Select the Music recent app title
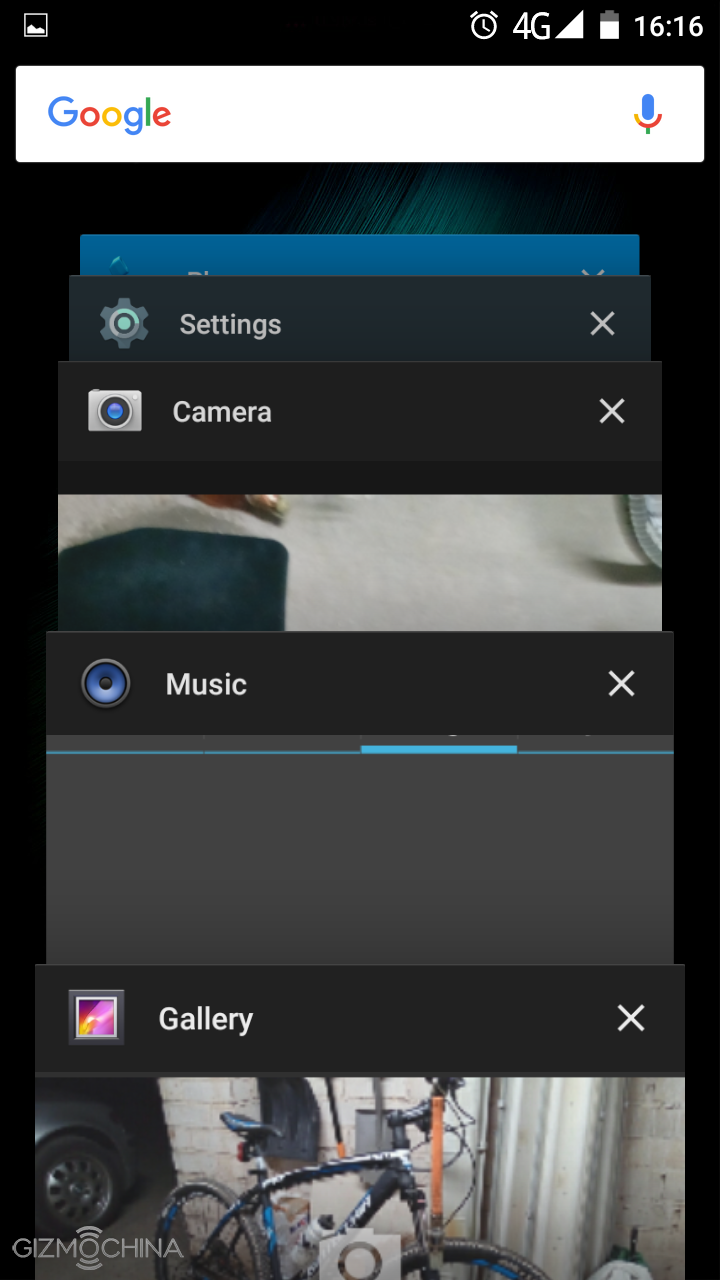Screen dimensions: 720x1280 206,684
